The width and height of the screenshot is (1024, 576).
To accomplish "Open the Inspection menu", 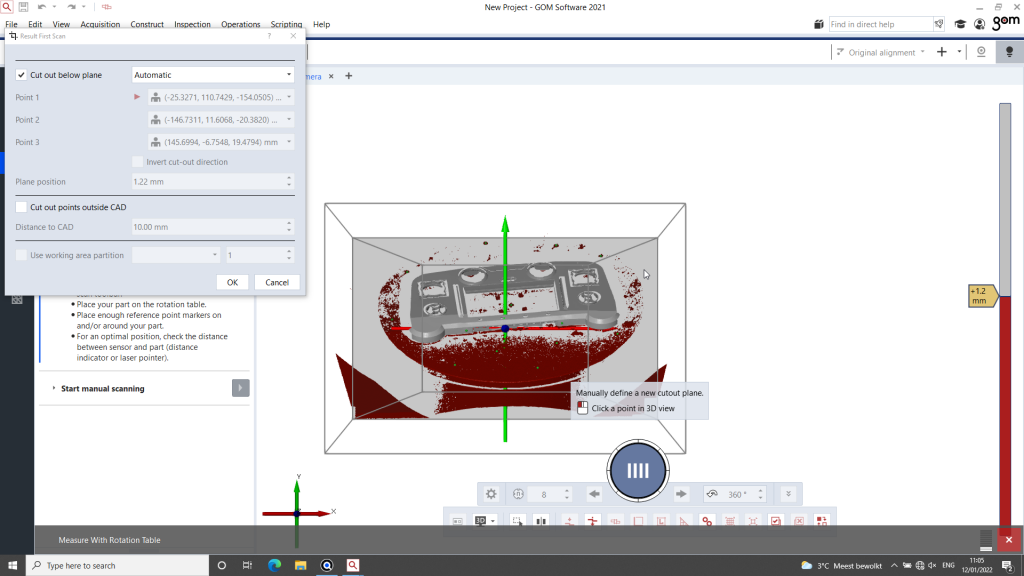I will tap(192, 24).
